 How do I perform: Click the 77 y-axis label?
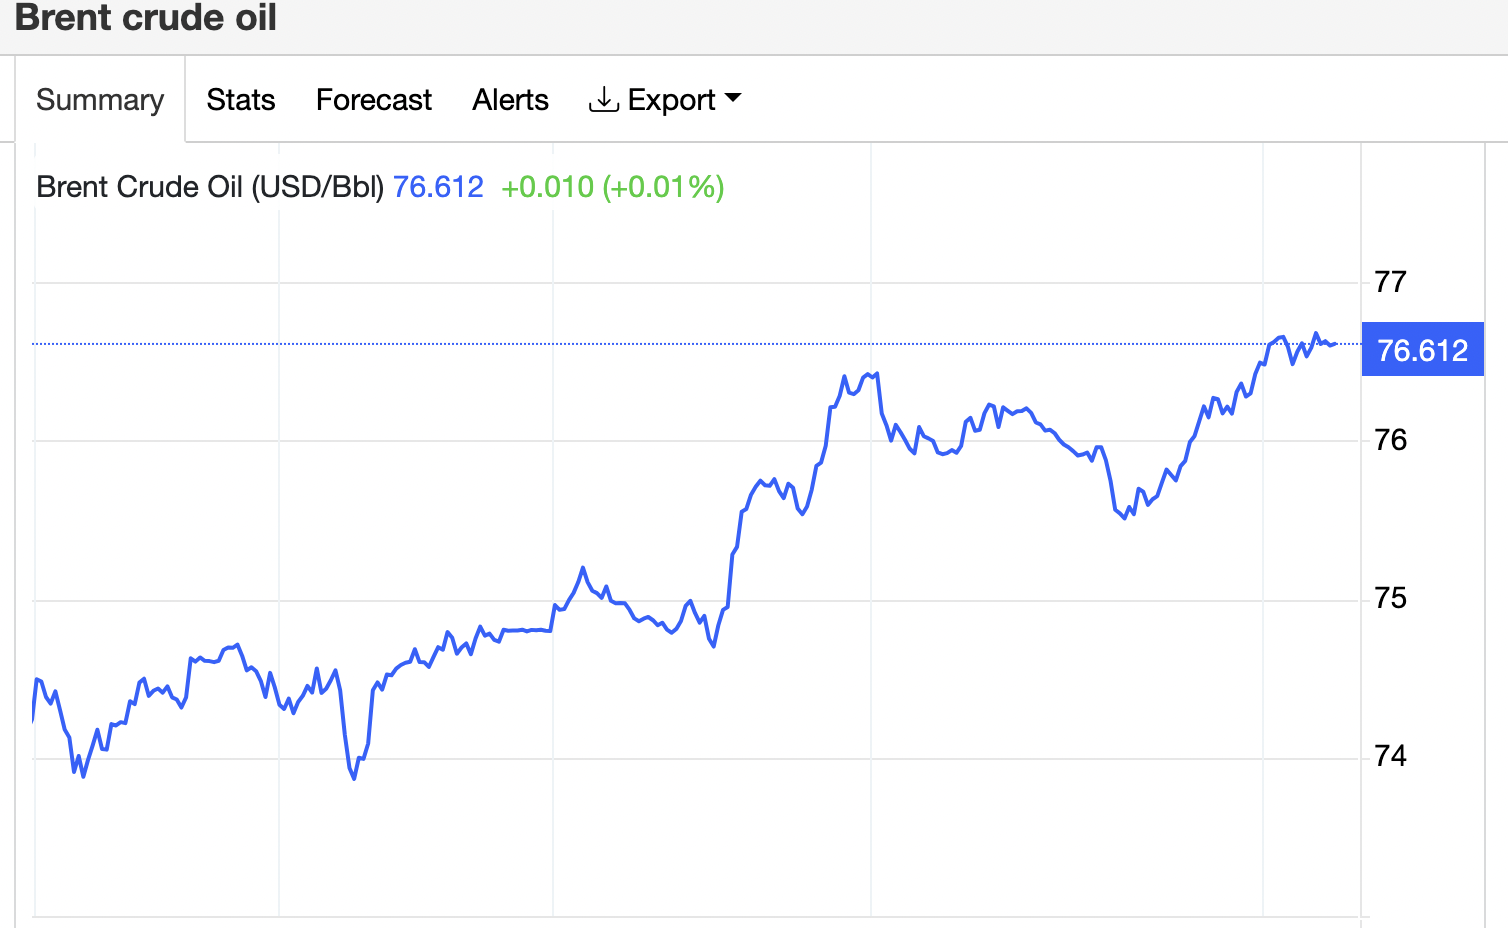[1390, 282]
